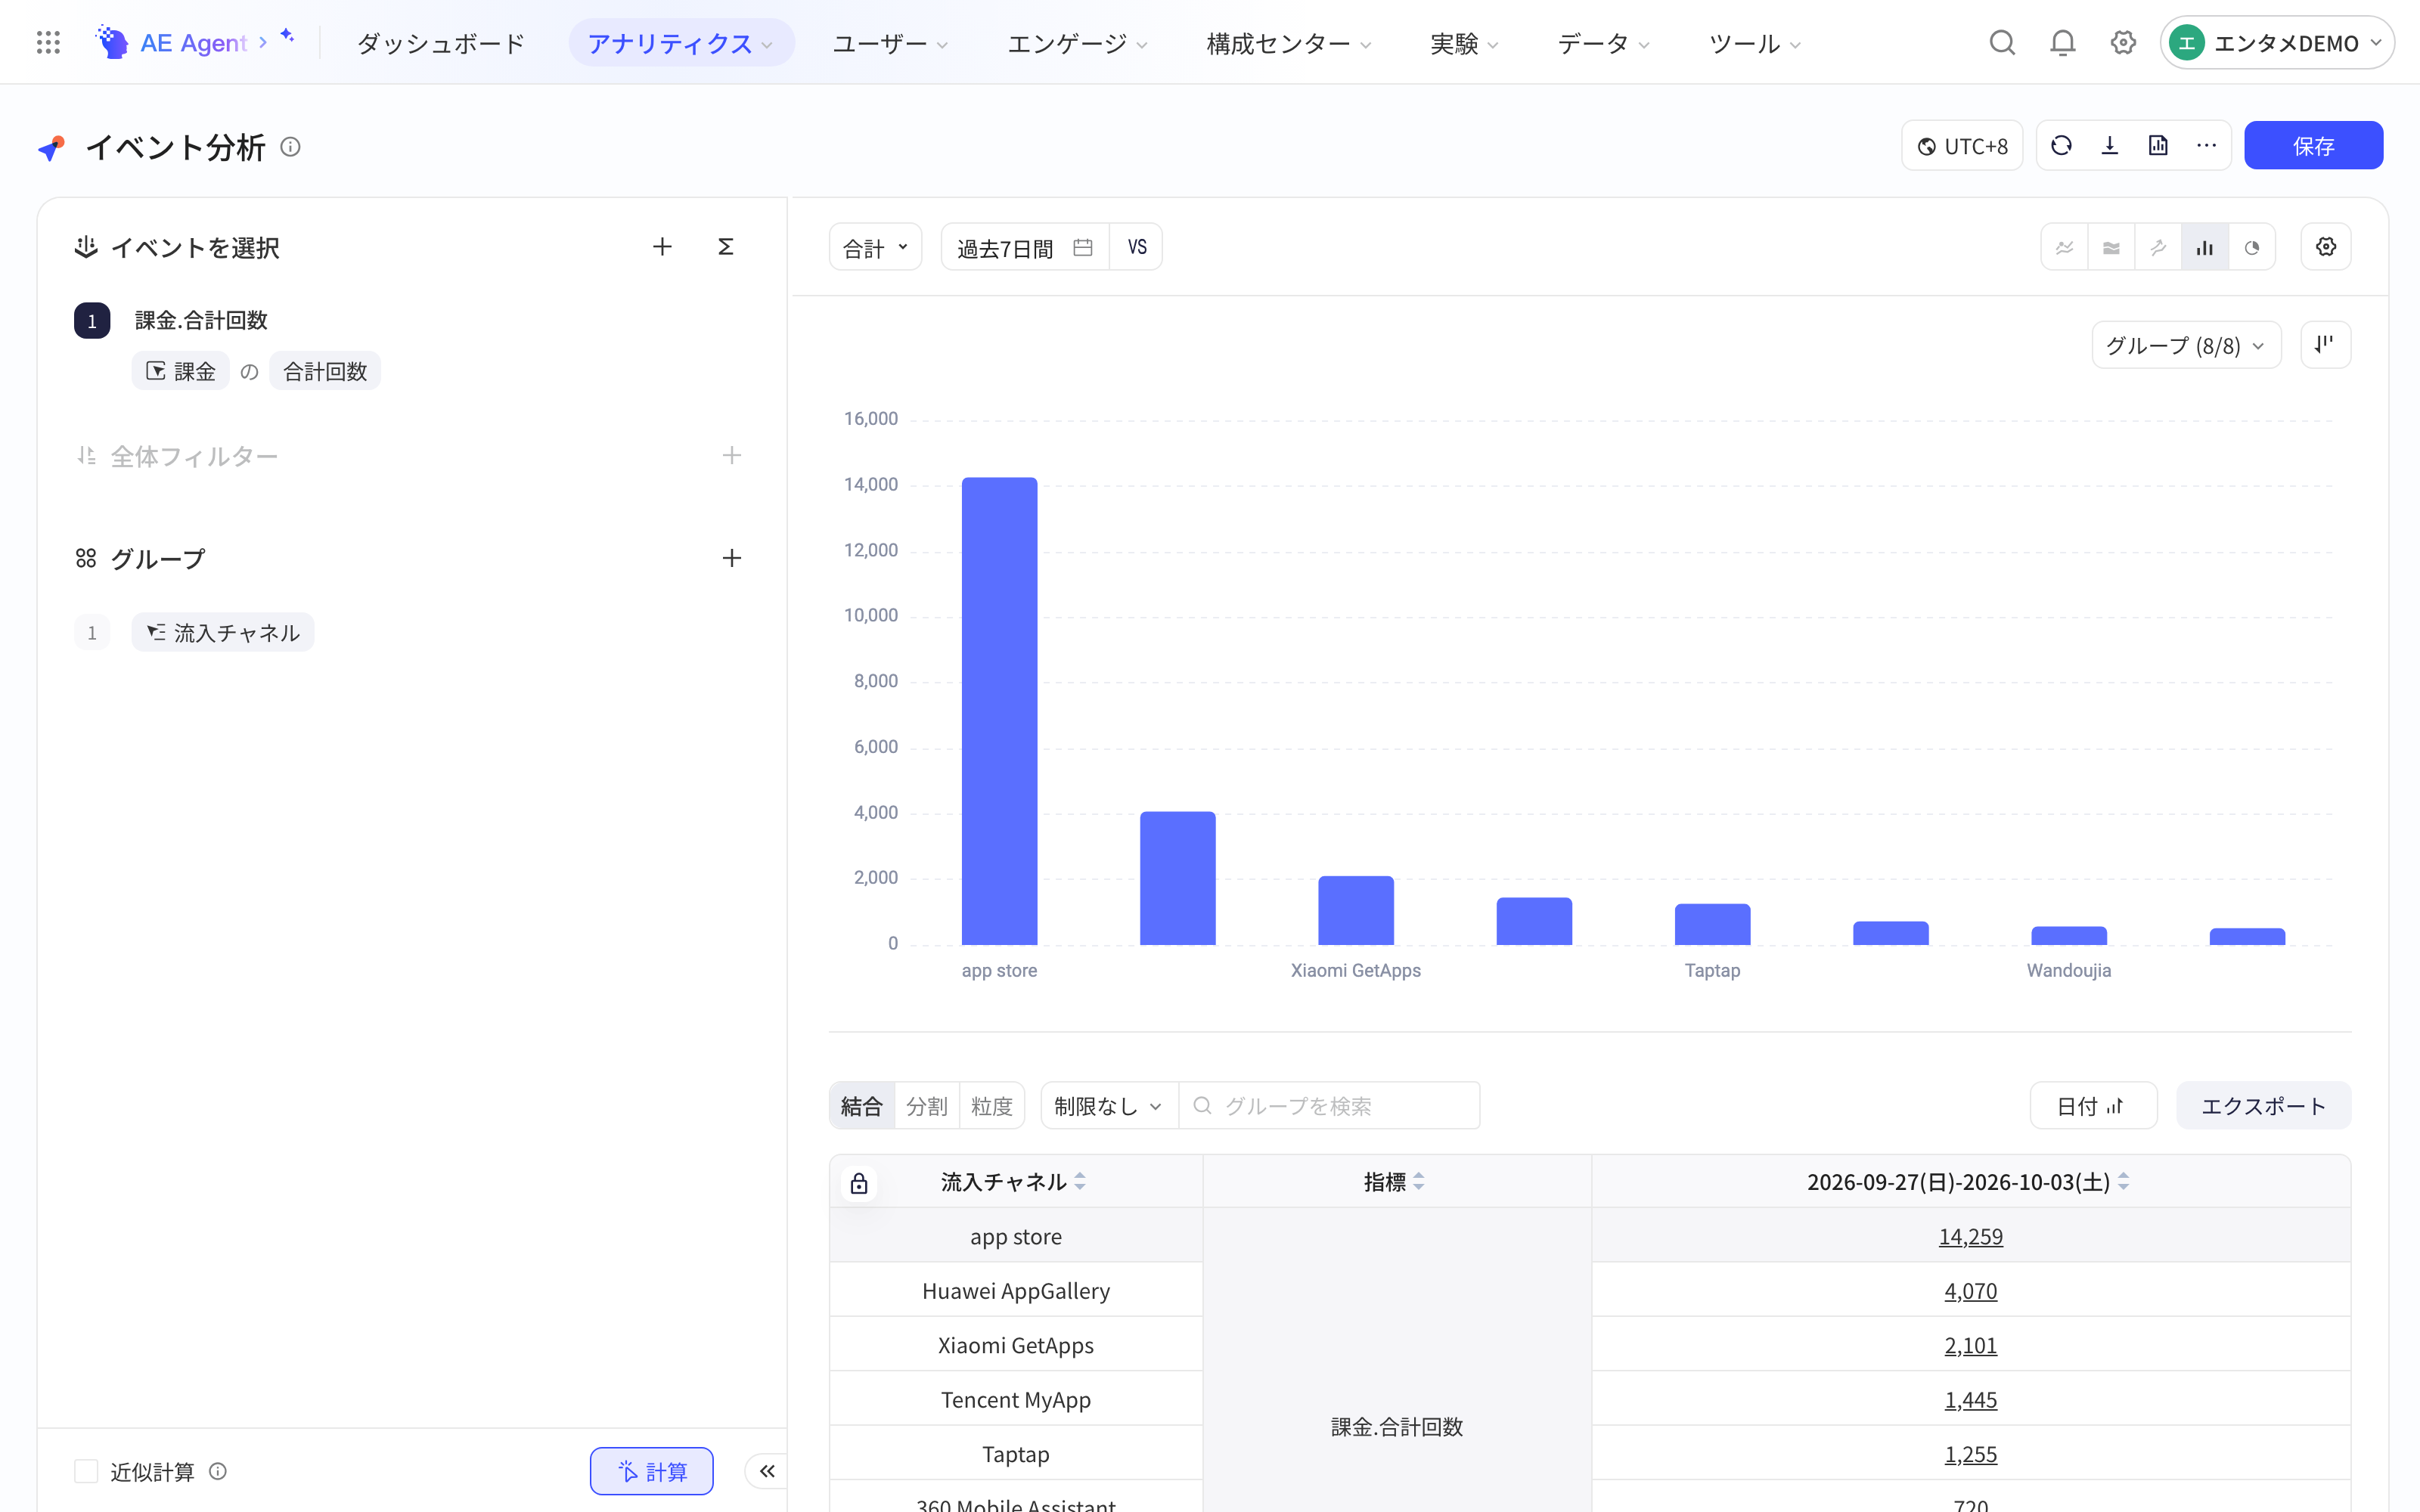Add a group with the plus icon

coord(732,558)
